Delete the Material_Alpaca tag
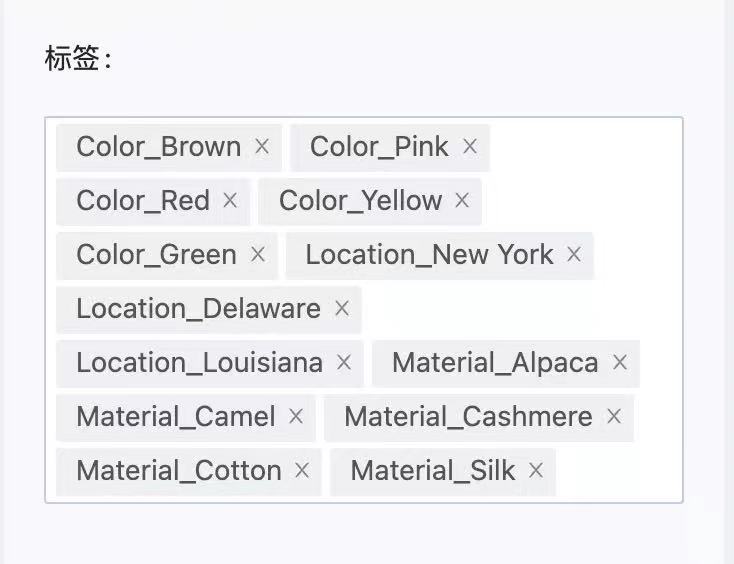The image size is (734, 564). click(620, 363)
